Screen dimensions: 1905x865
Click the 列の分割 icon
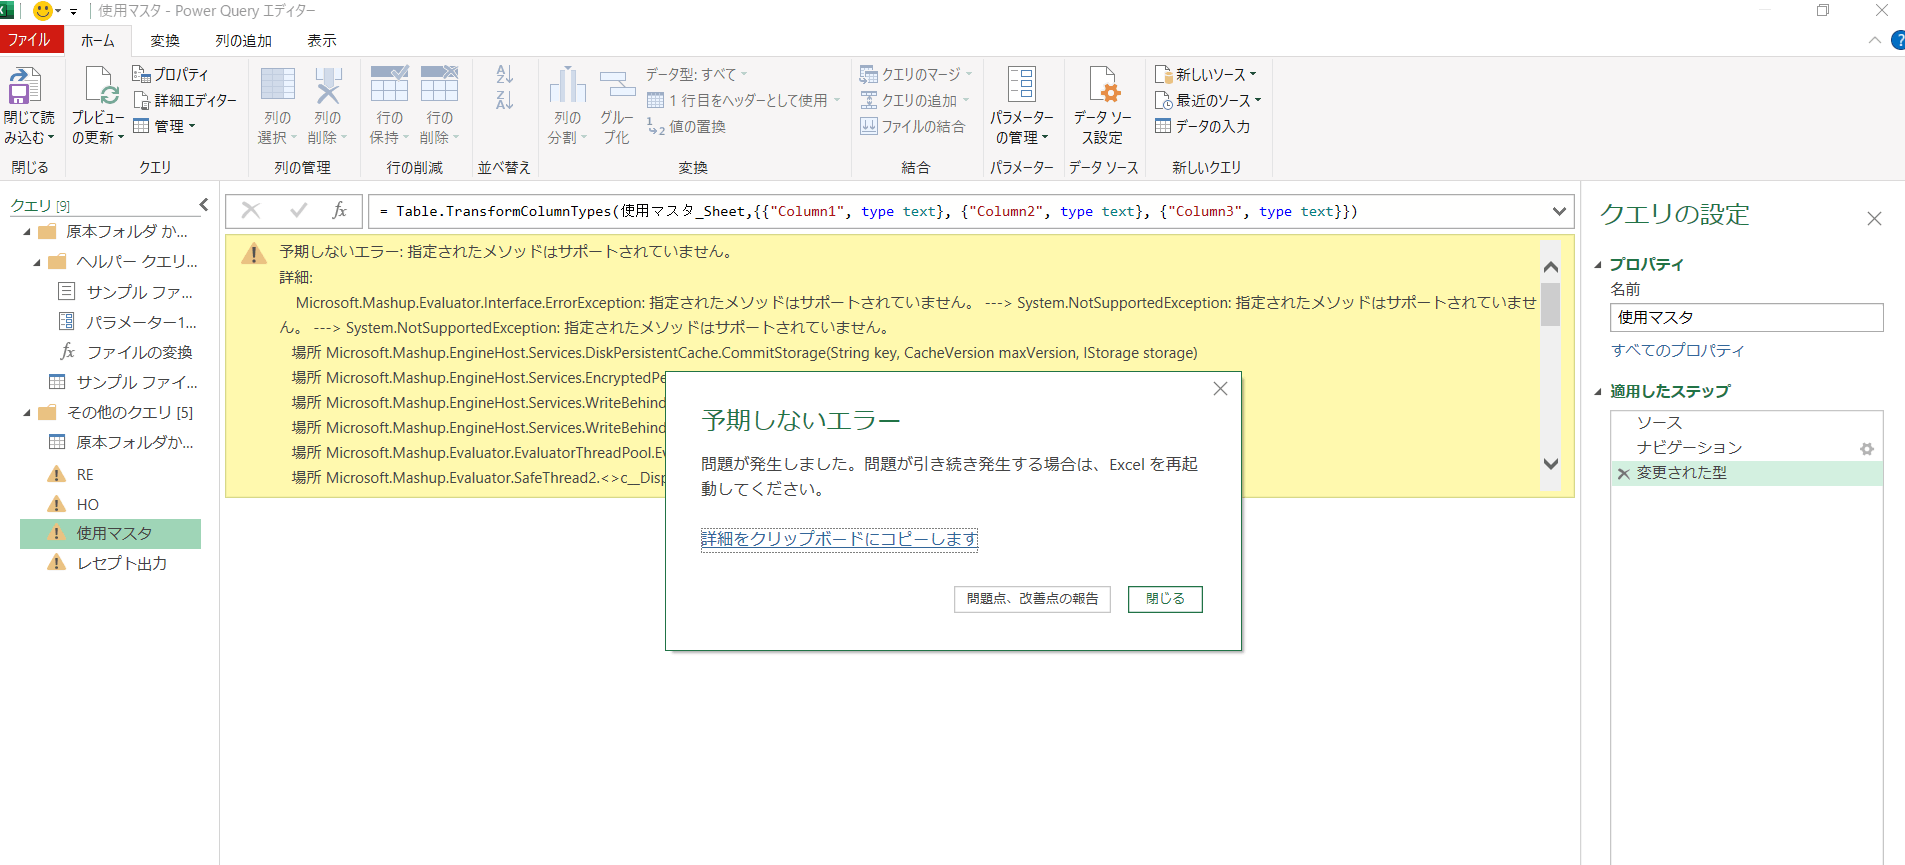point(567,84)
